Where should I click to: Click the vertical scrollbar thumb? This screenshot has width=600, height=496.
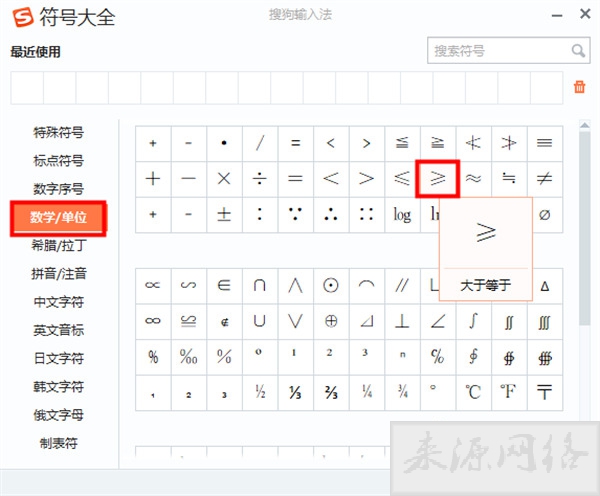584,228
